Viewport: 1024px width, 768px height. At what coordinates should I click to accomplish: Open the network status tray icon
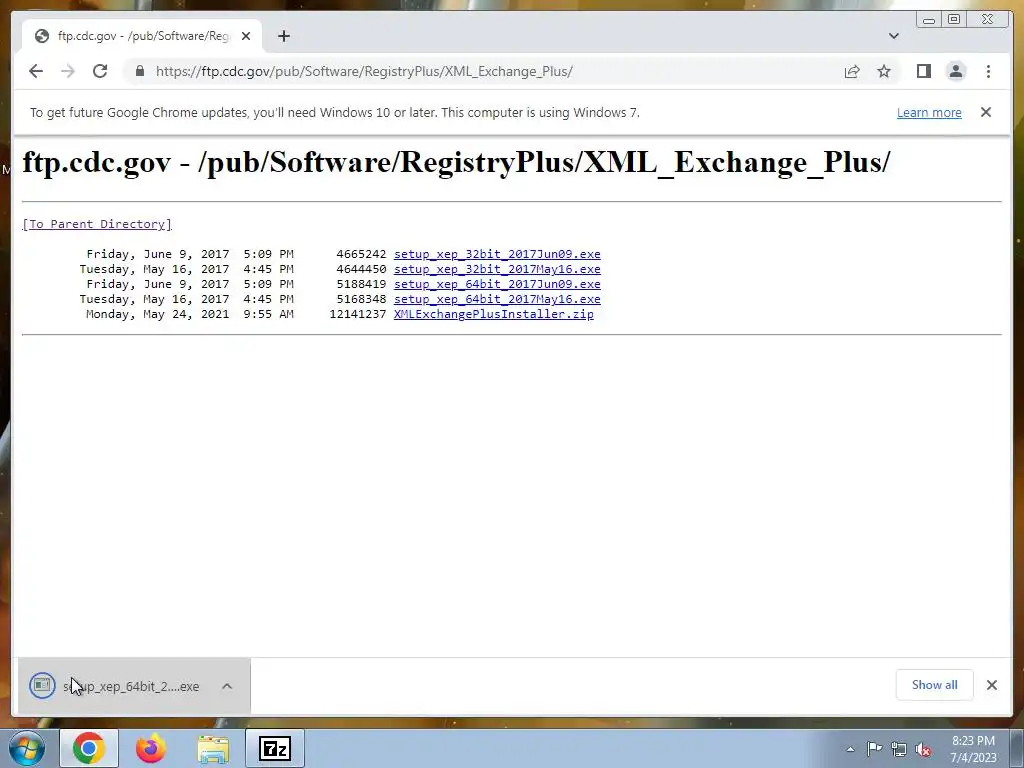click(899, 749)
